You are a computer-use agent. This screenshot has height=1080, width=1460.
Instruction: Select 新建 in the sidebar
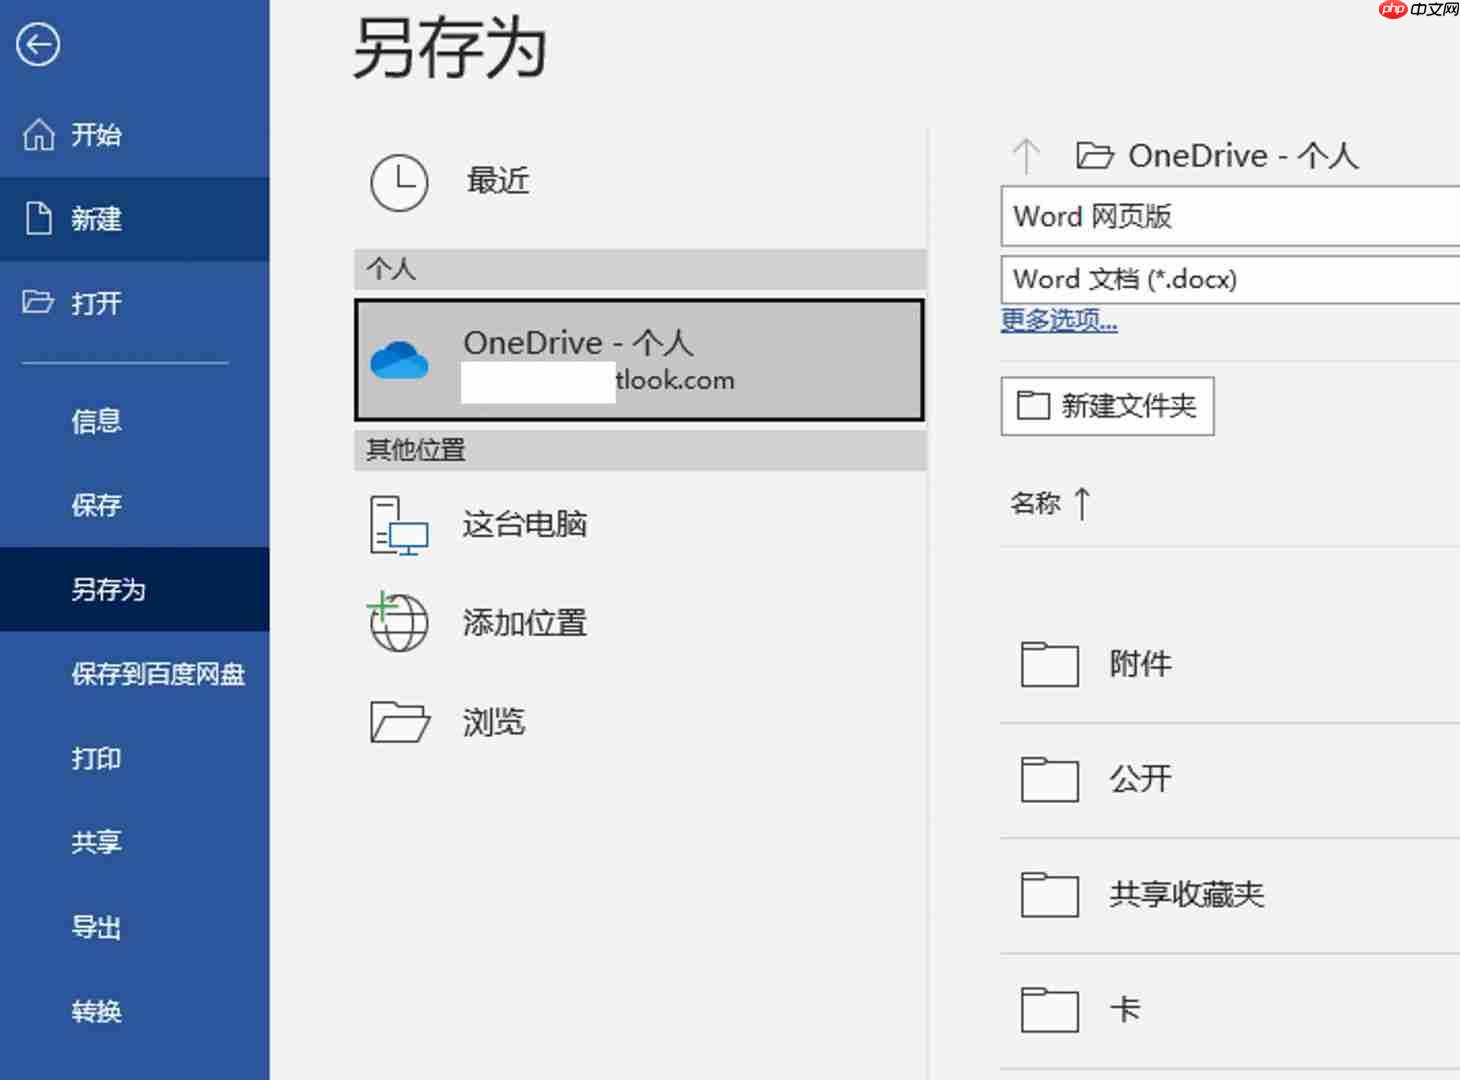(x=135, y=218)
